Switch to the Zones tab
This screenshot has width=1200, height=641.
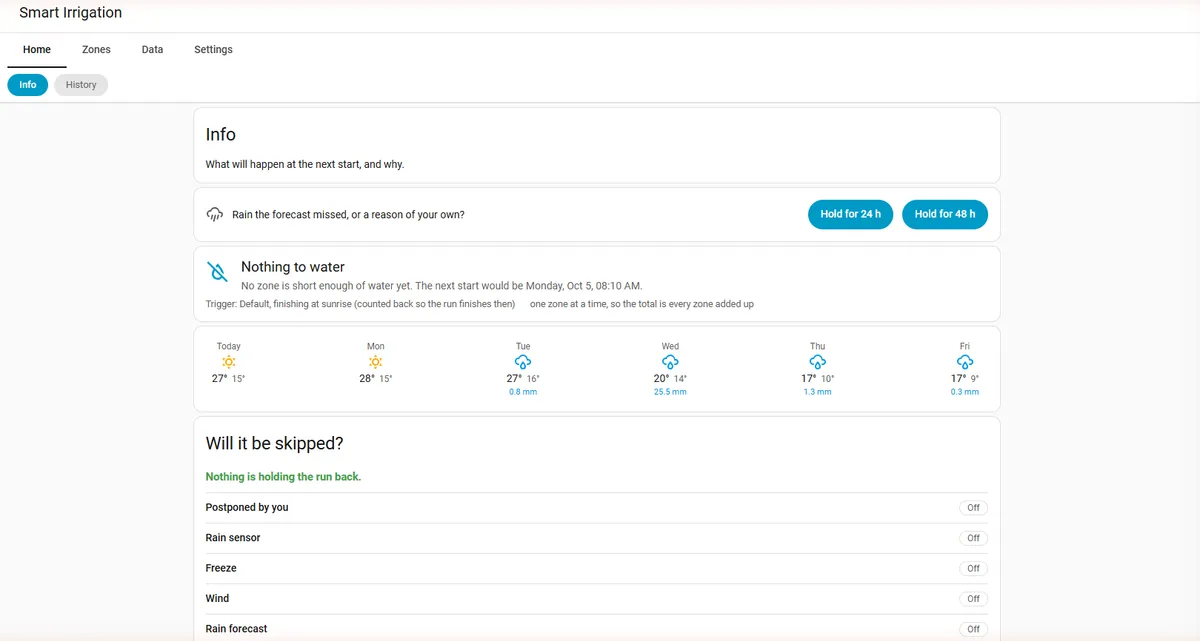point(96,49)
